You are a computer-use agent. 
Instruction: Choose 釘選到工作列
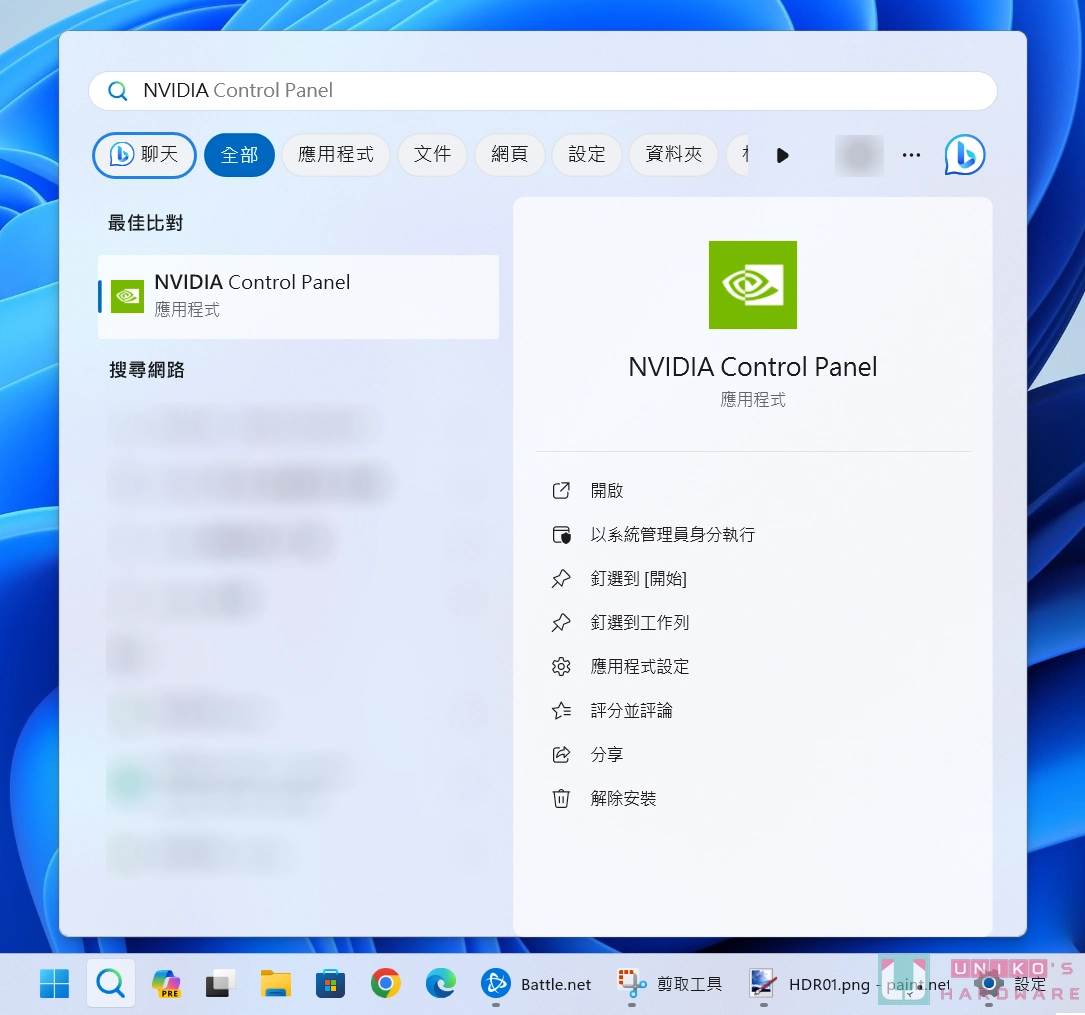pos(639,623)
